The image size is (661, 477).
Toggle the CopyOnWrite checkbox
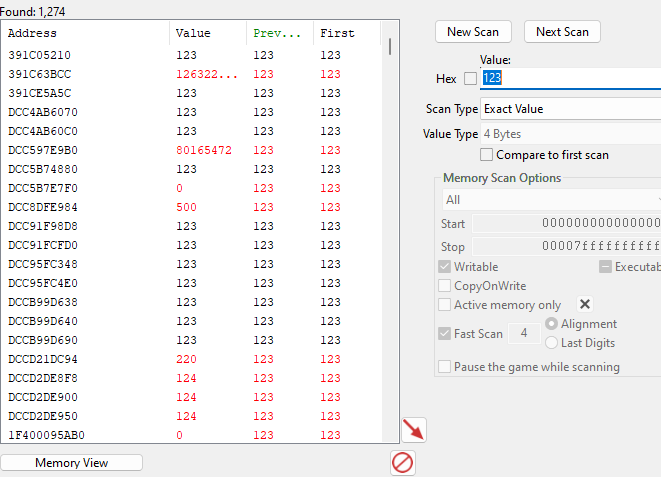(x=445, y=286)
